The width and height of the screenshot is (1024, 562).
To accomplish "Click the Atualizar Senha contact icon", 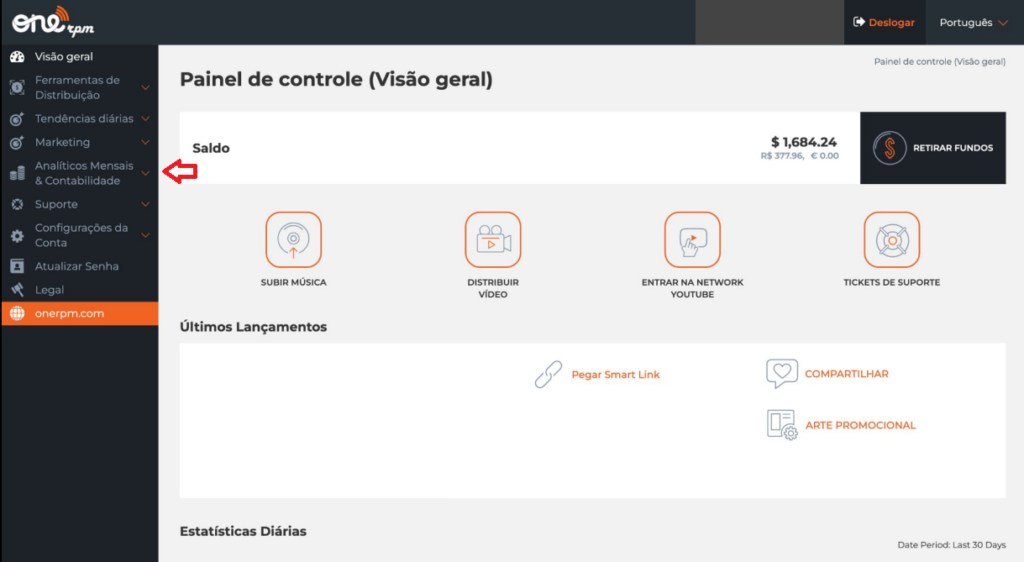I will (x=17, y=266).
